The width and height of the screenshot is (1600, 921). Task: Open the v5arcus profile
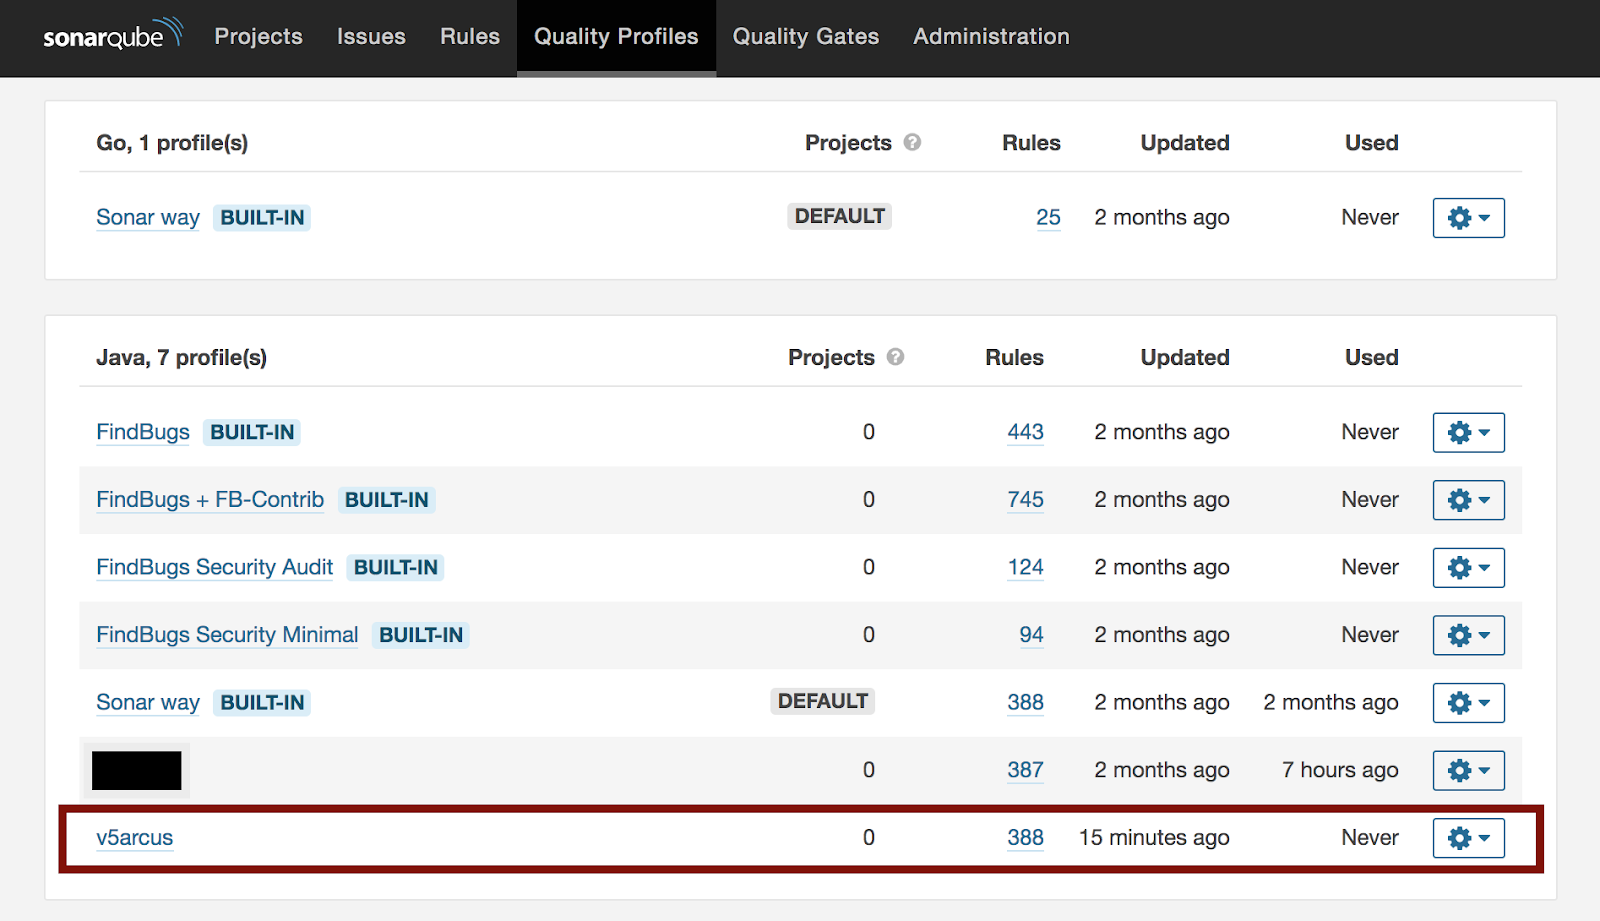pyautogui.click(x=135, y=837)
